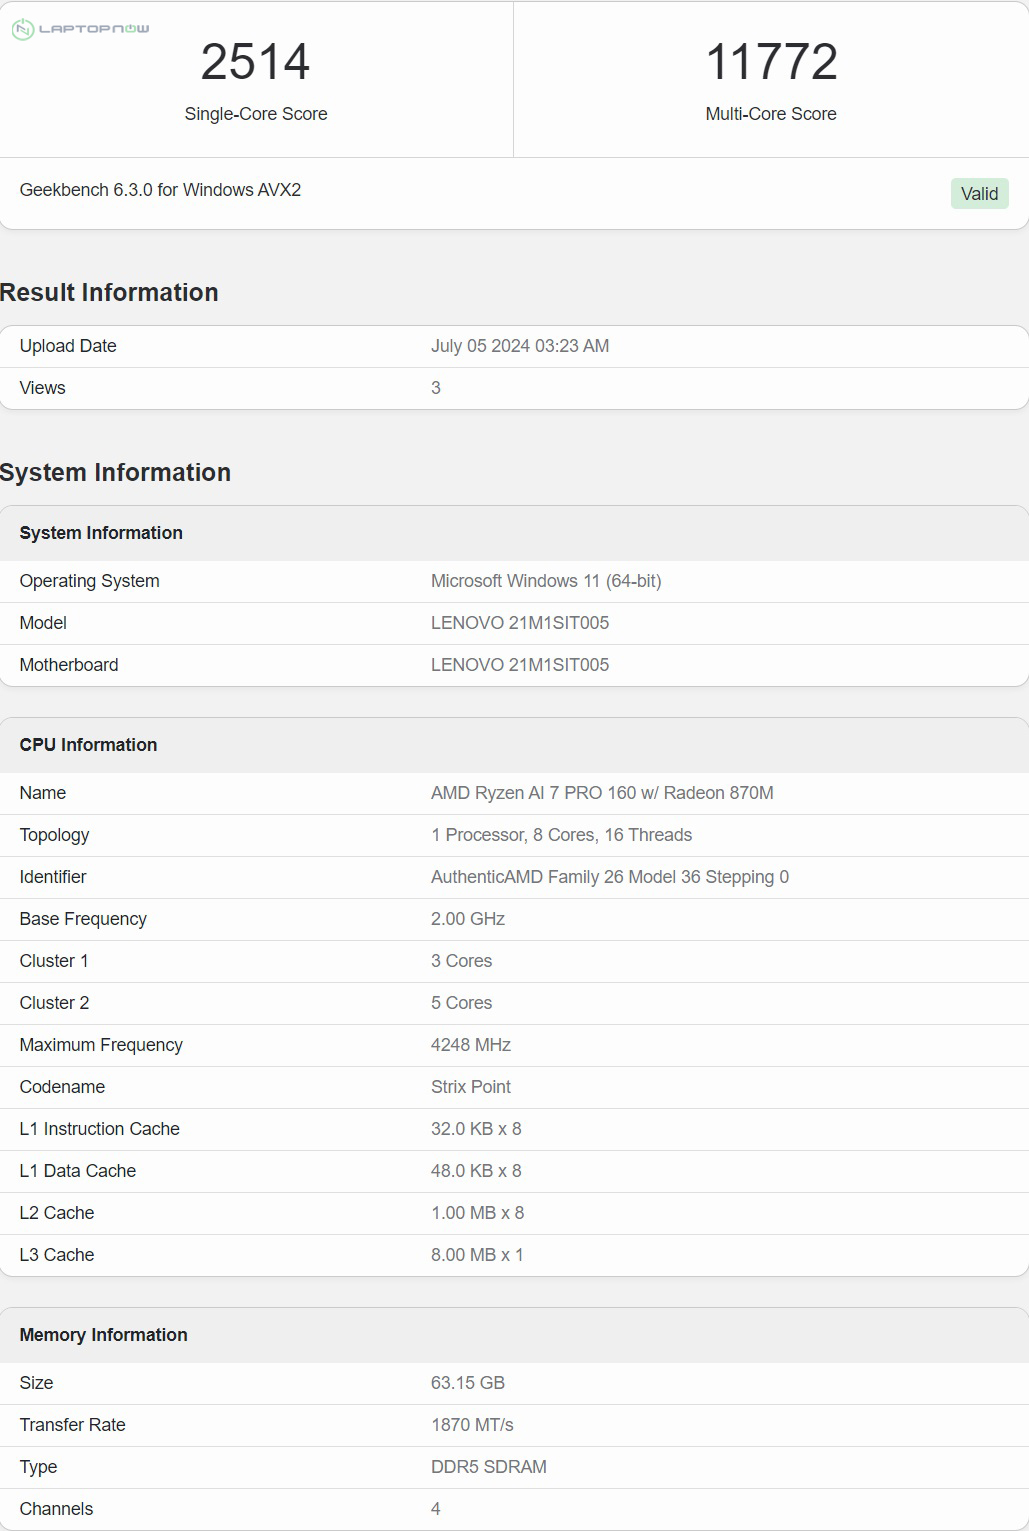The height and width of the screenshot is (1531, 1029).
Task: Click the Motherboard row label
Action: [x=69, y=665]
